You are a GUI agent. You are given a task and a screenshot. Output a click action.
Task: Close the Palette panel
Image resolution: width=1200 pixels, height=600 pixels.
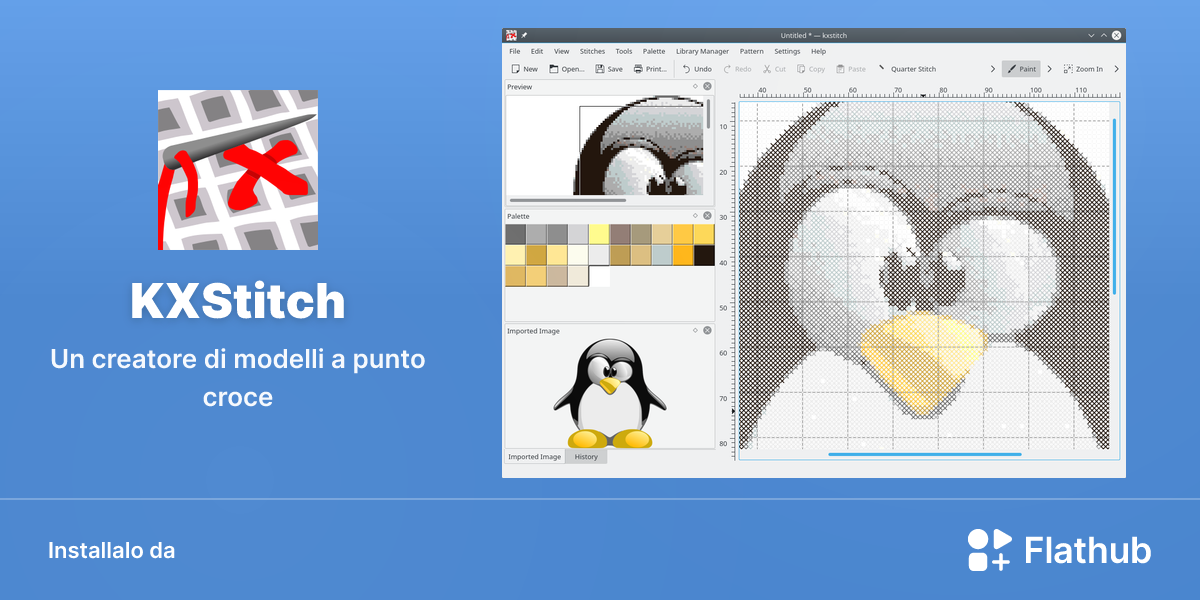[x=707, y=215]
